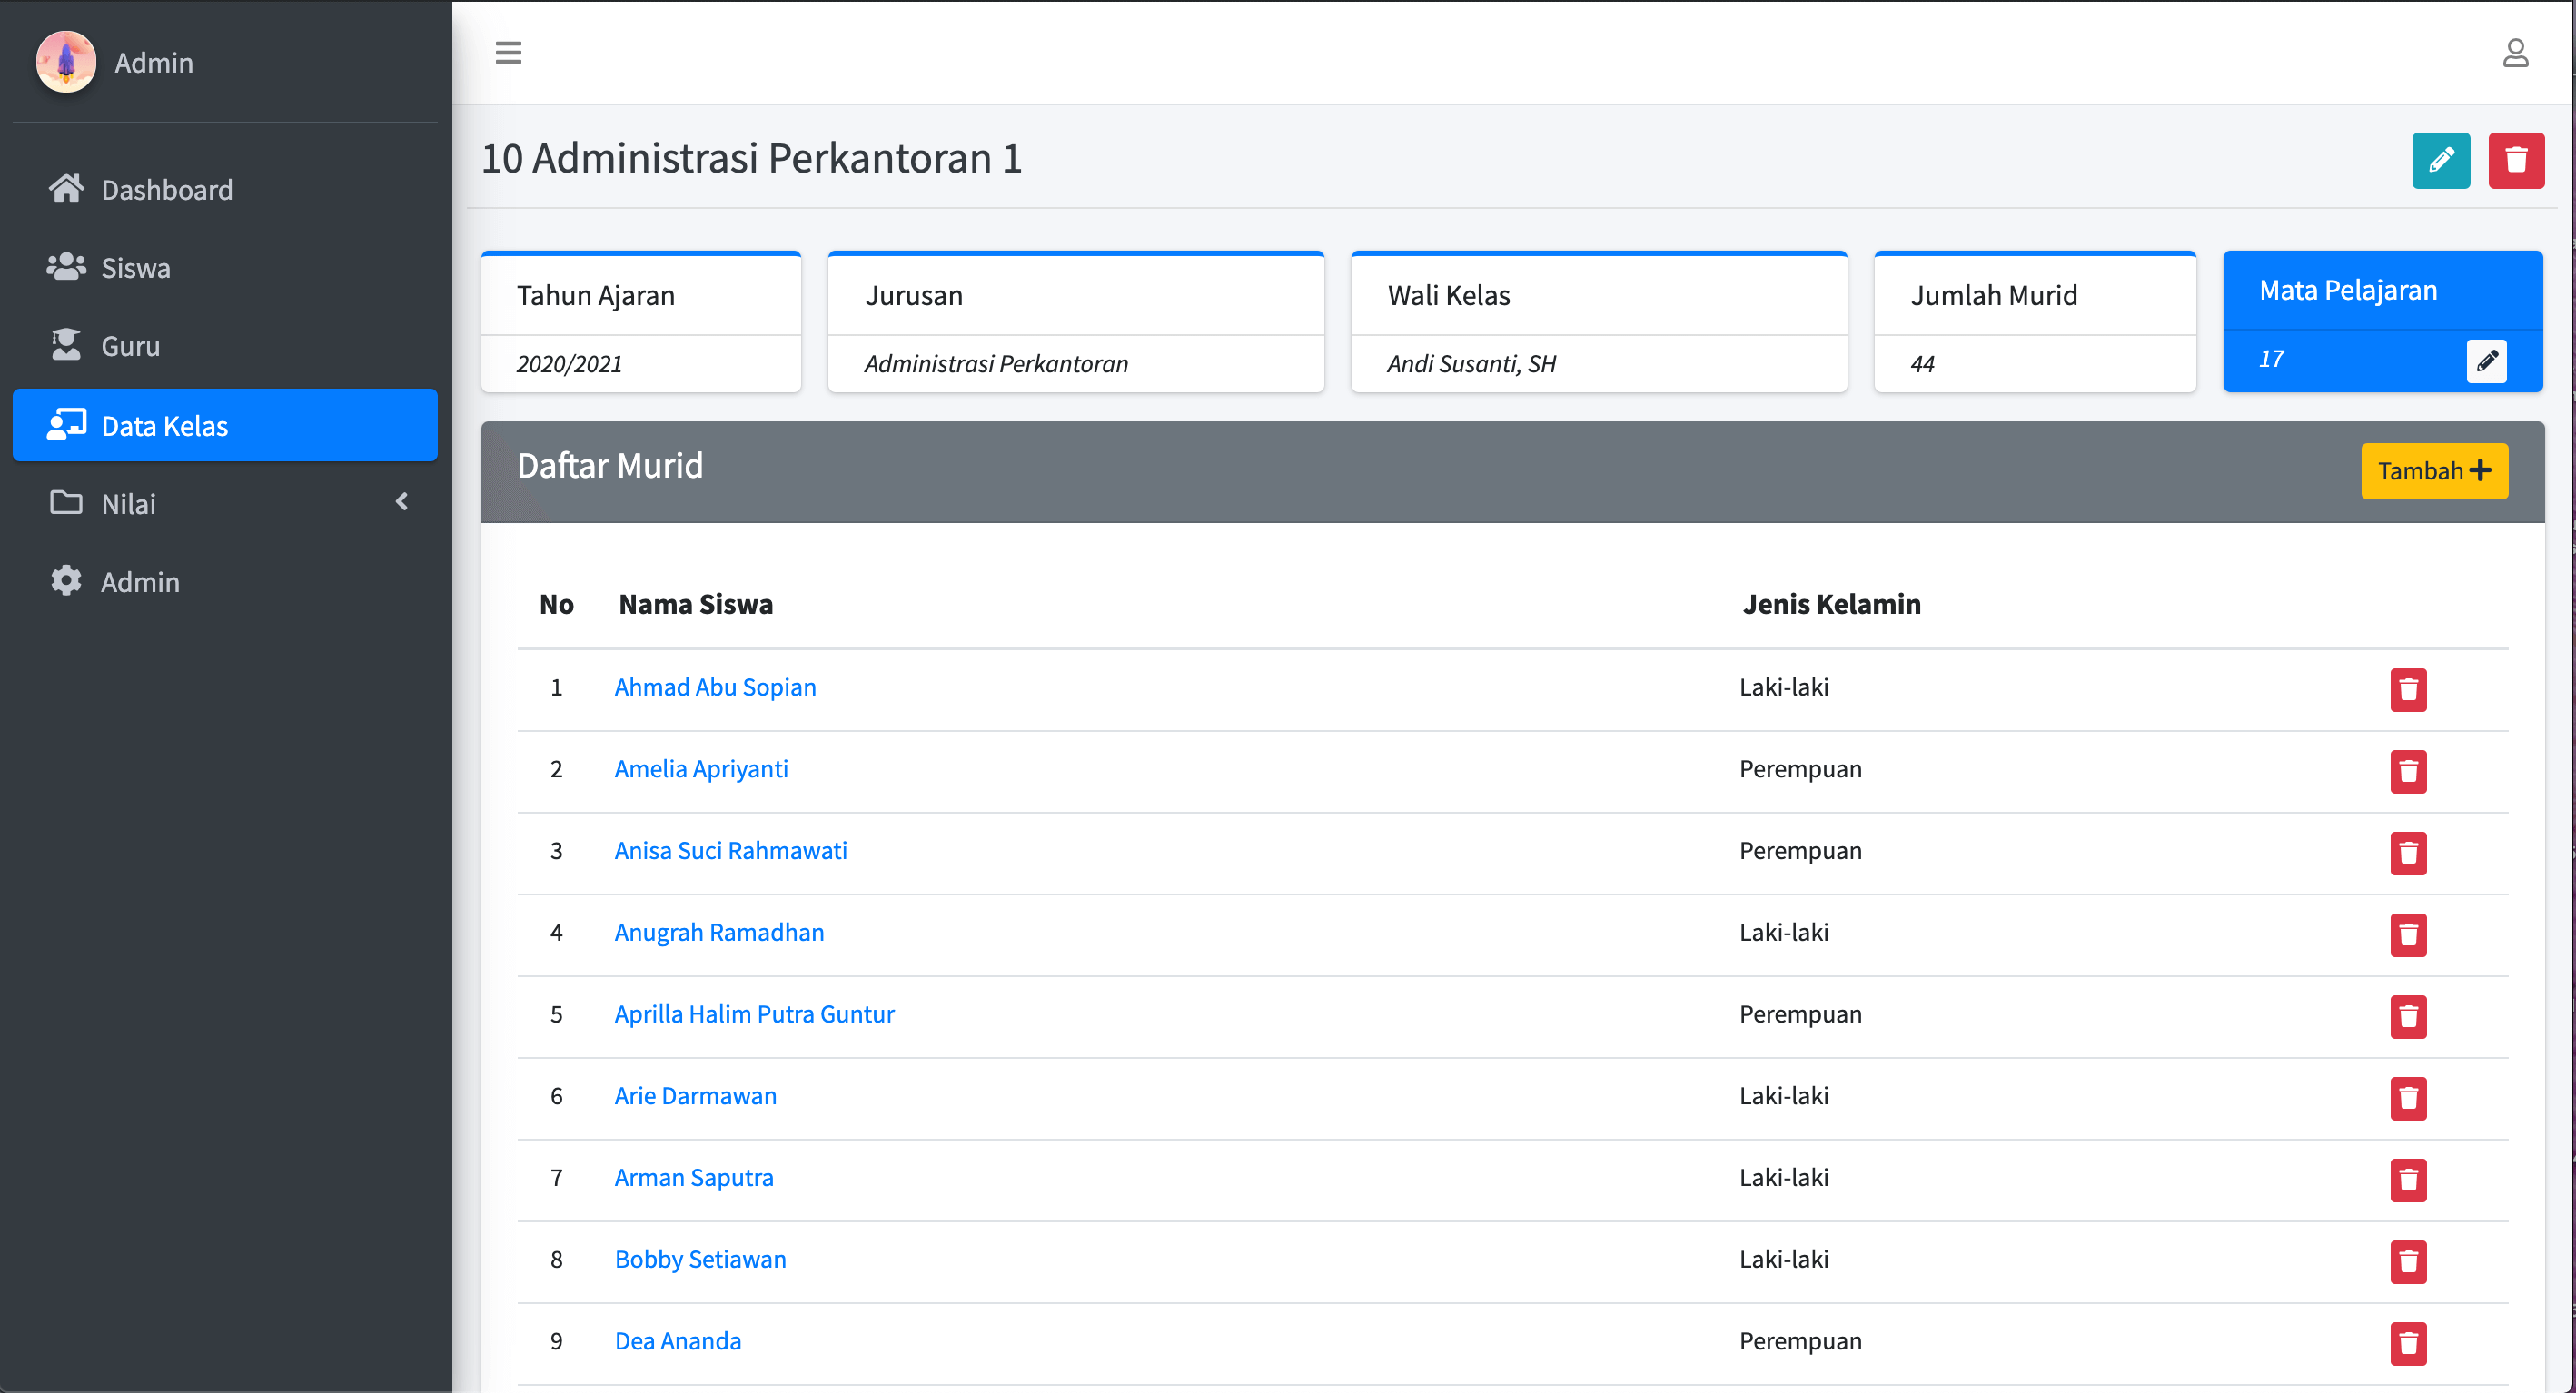This screenshot has height=1393, width=2576.
Task: Open Ahmad Abu Sopian's profile link
Action: tap(715, 687)
